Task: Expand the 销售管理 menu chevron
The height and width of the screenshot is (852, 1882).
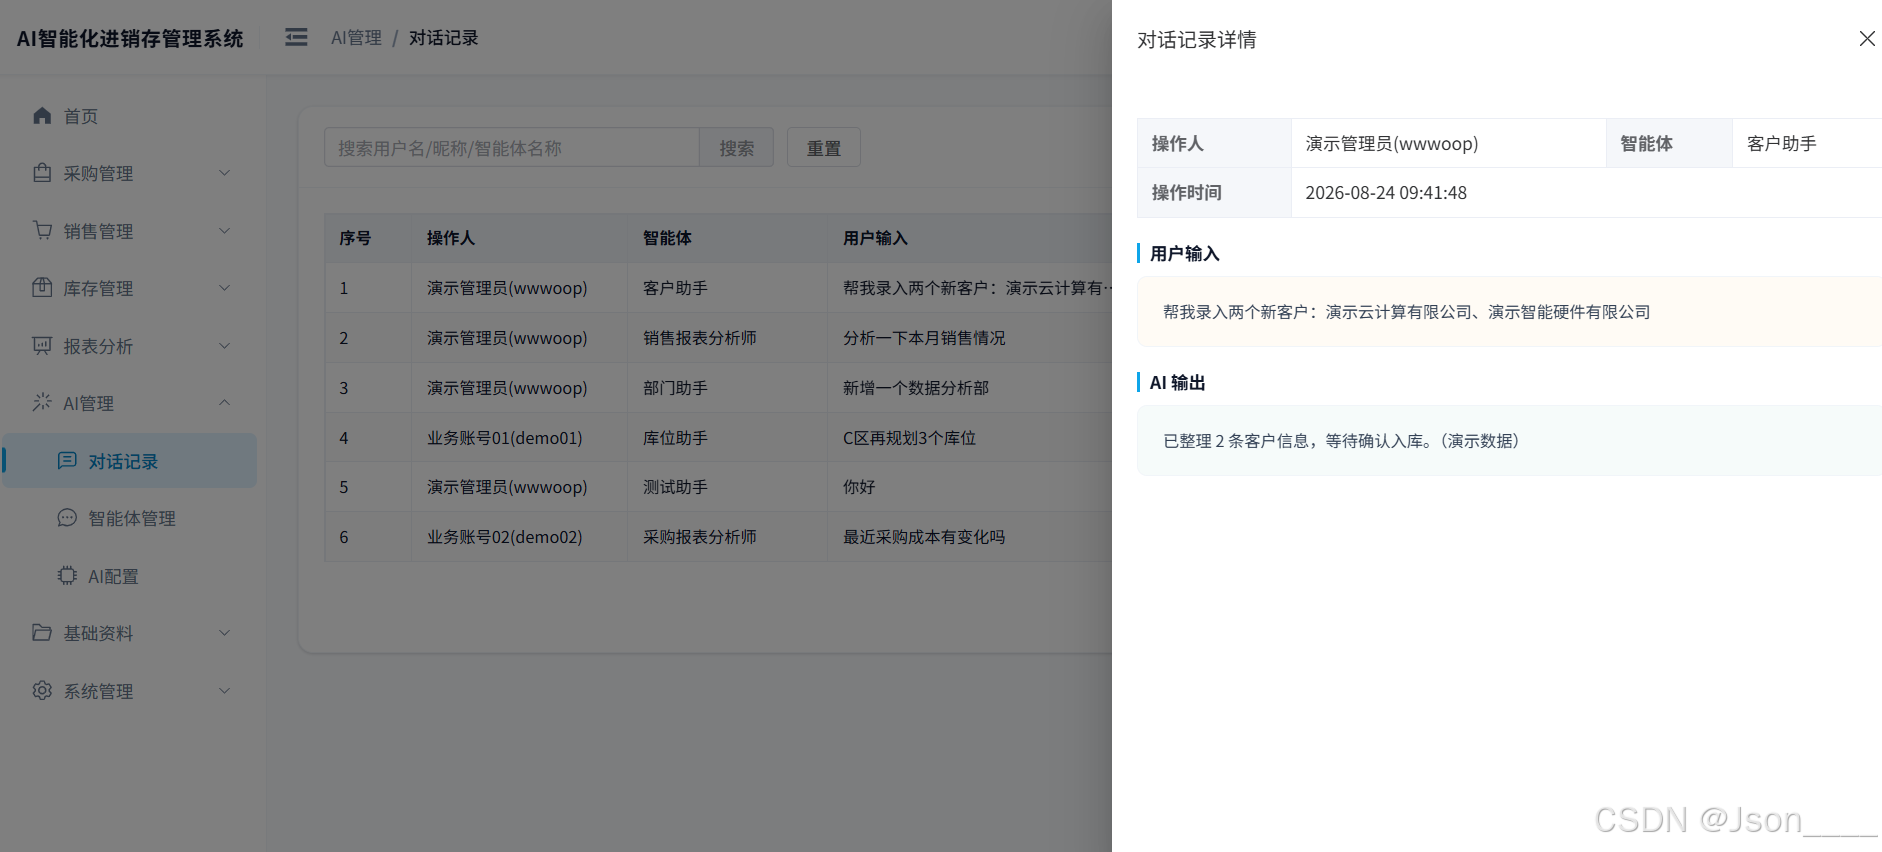Action: point(224,231)
